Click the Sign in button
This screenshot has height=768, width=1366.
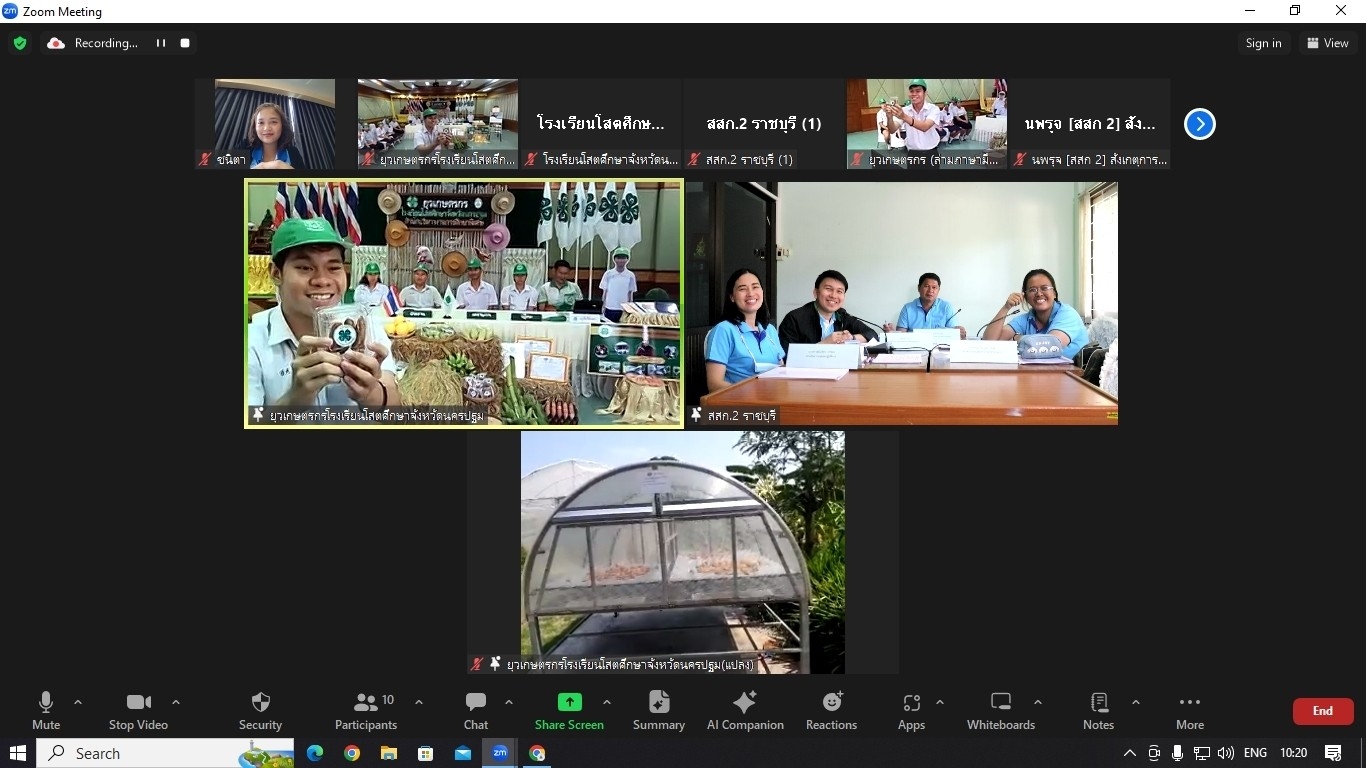coord(1263,43)
